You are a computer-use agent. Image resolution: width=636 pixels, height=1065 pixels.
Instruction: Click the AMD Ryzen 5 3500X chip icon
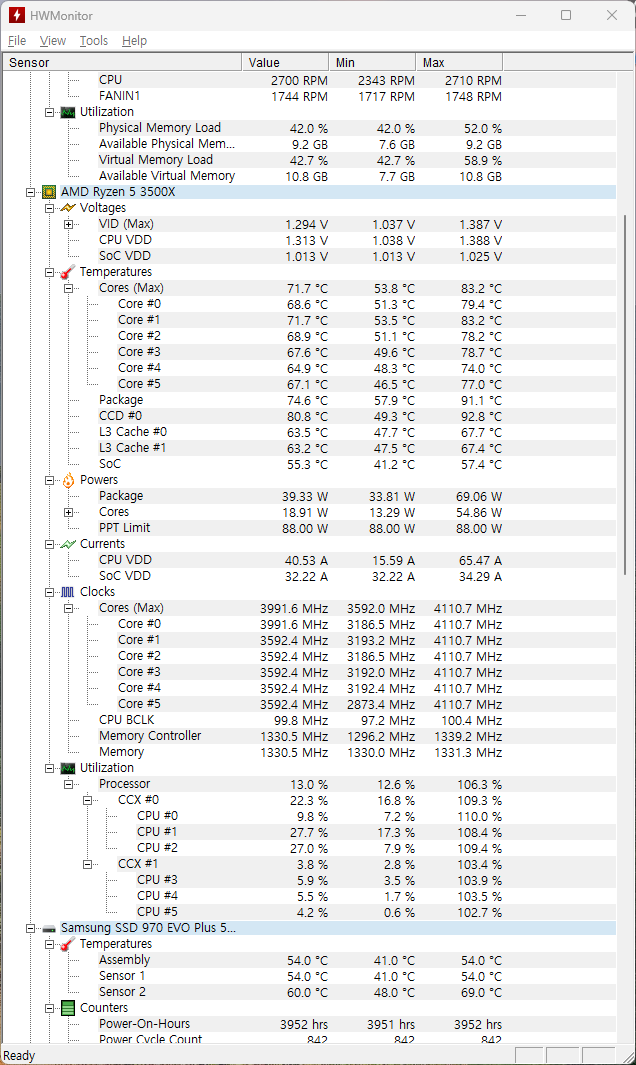coord(49,192)
